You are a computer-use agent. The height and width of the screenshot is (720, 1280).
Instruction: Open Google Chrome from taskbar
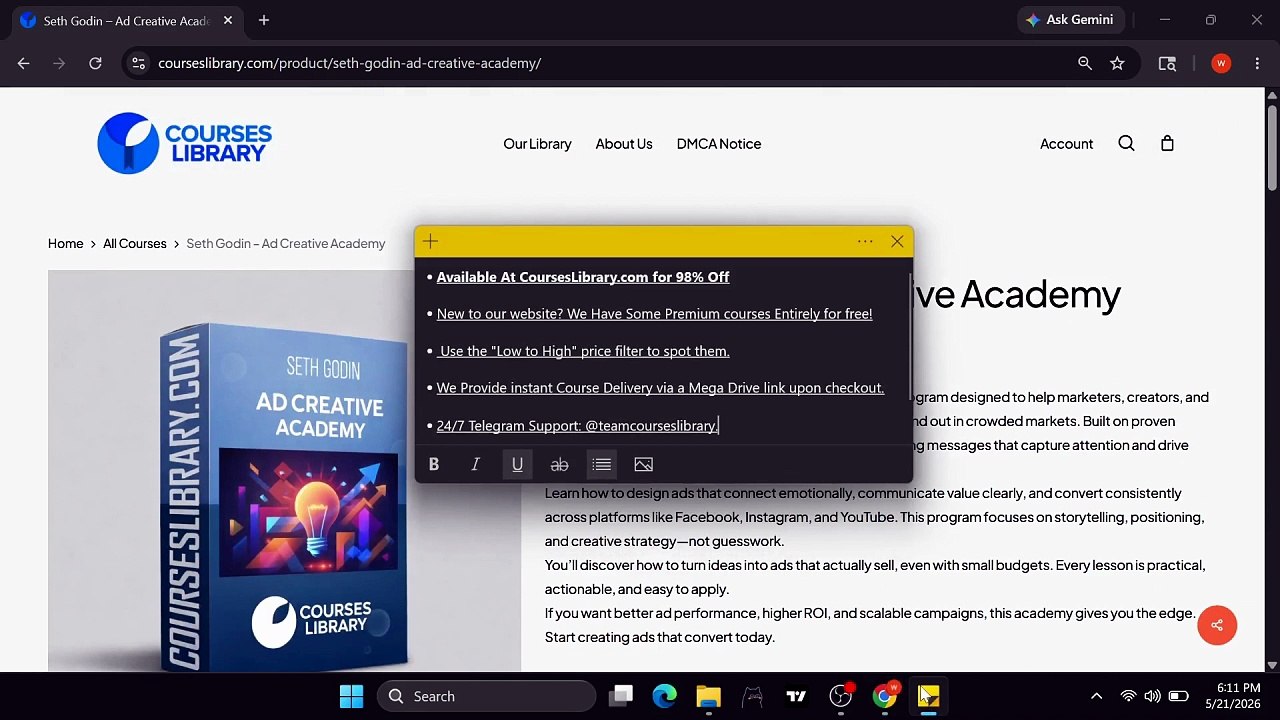pyautogui.click(x=885, y=696)
